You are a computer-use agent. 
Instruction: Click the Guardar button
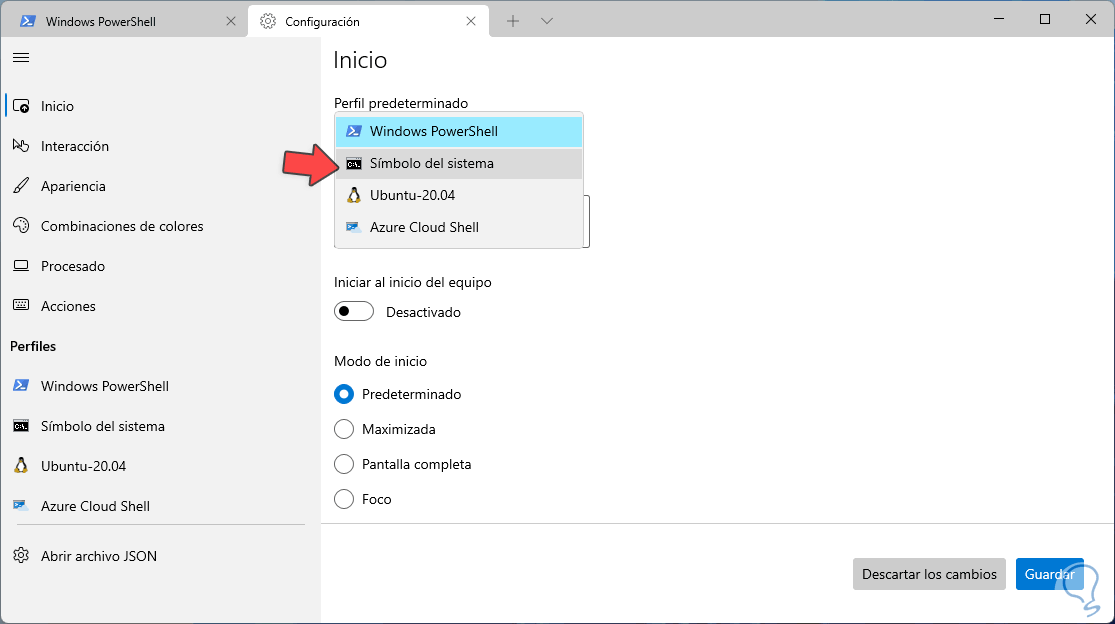point(1049,574)
